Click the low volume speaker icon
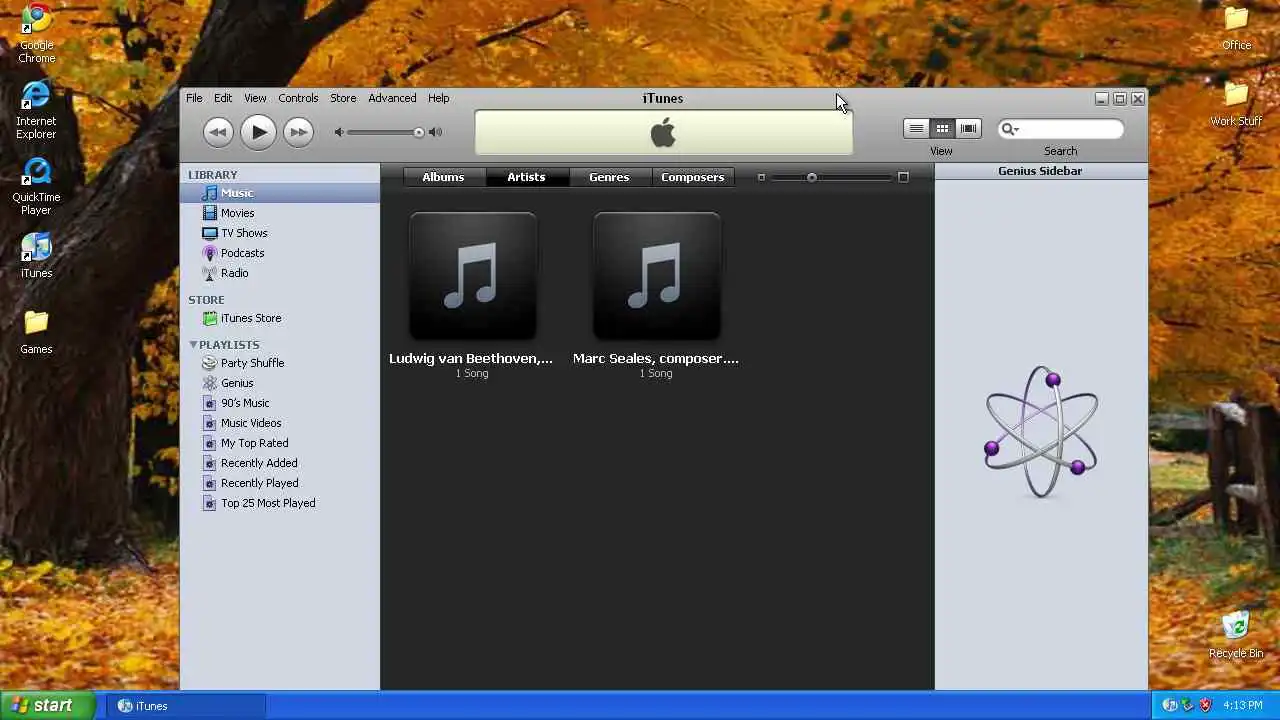The width and height of the screenshot is (1280, 720). tap(339, 132)
